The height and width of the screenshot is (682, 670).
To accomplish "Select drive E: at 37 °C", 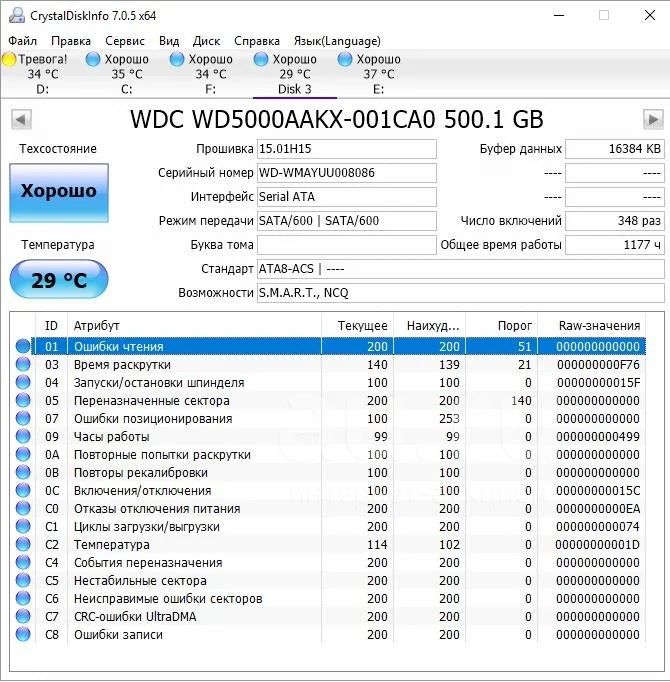I will point(379,74).
